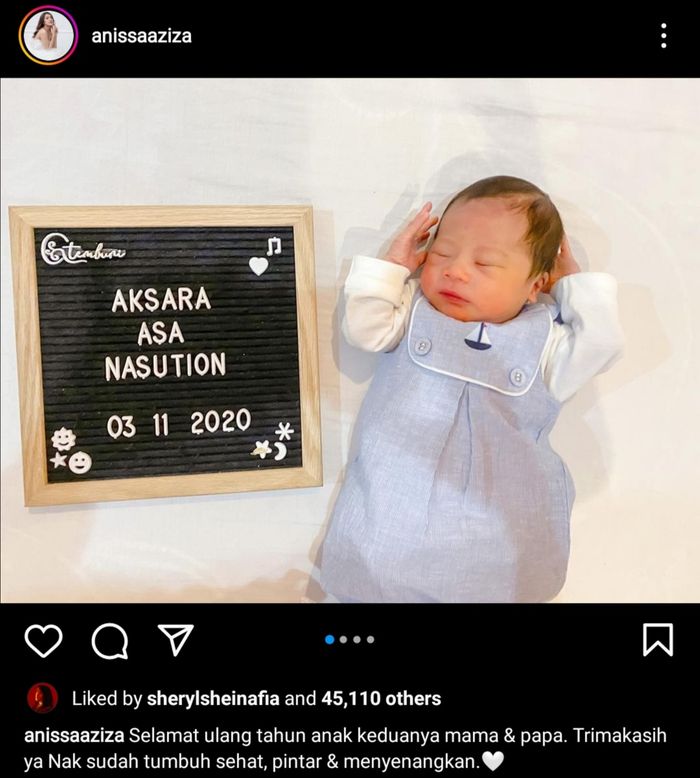Tap the caption text starting Selamat ulang tahun
This screenshot has width=700, height=778.
point(345,748)
